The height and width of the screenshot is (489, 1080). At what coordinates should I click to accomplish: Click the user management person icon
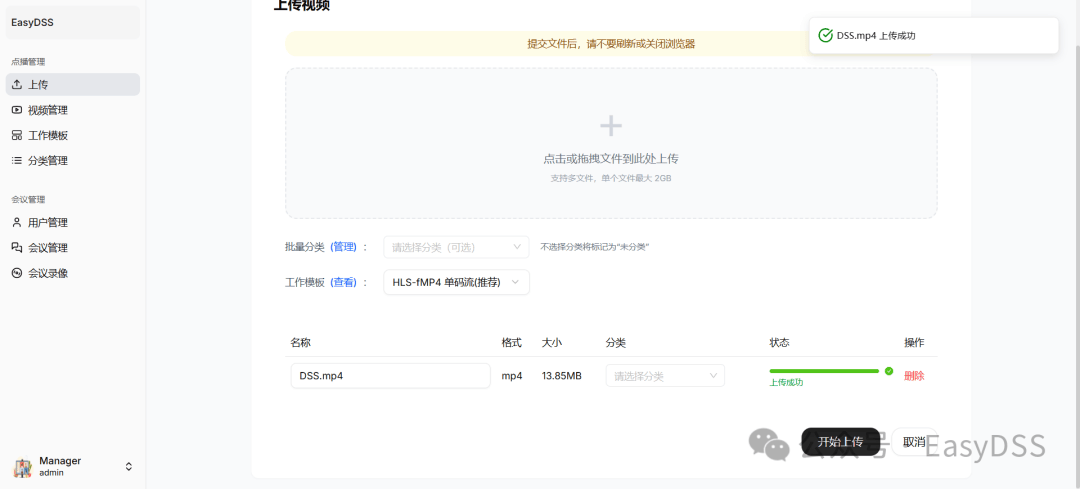coord(17,223)
